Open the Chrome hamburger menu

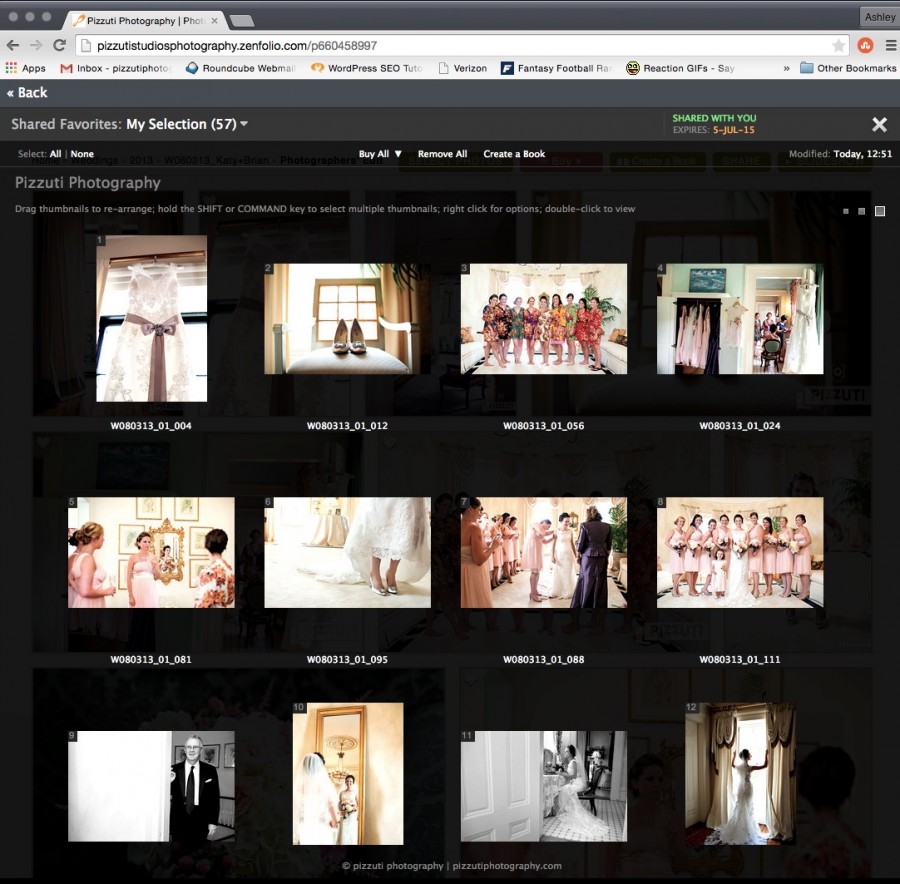(890, 45)
